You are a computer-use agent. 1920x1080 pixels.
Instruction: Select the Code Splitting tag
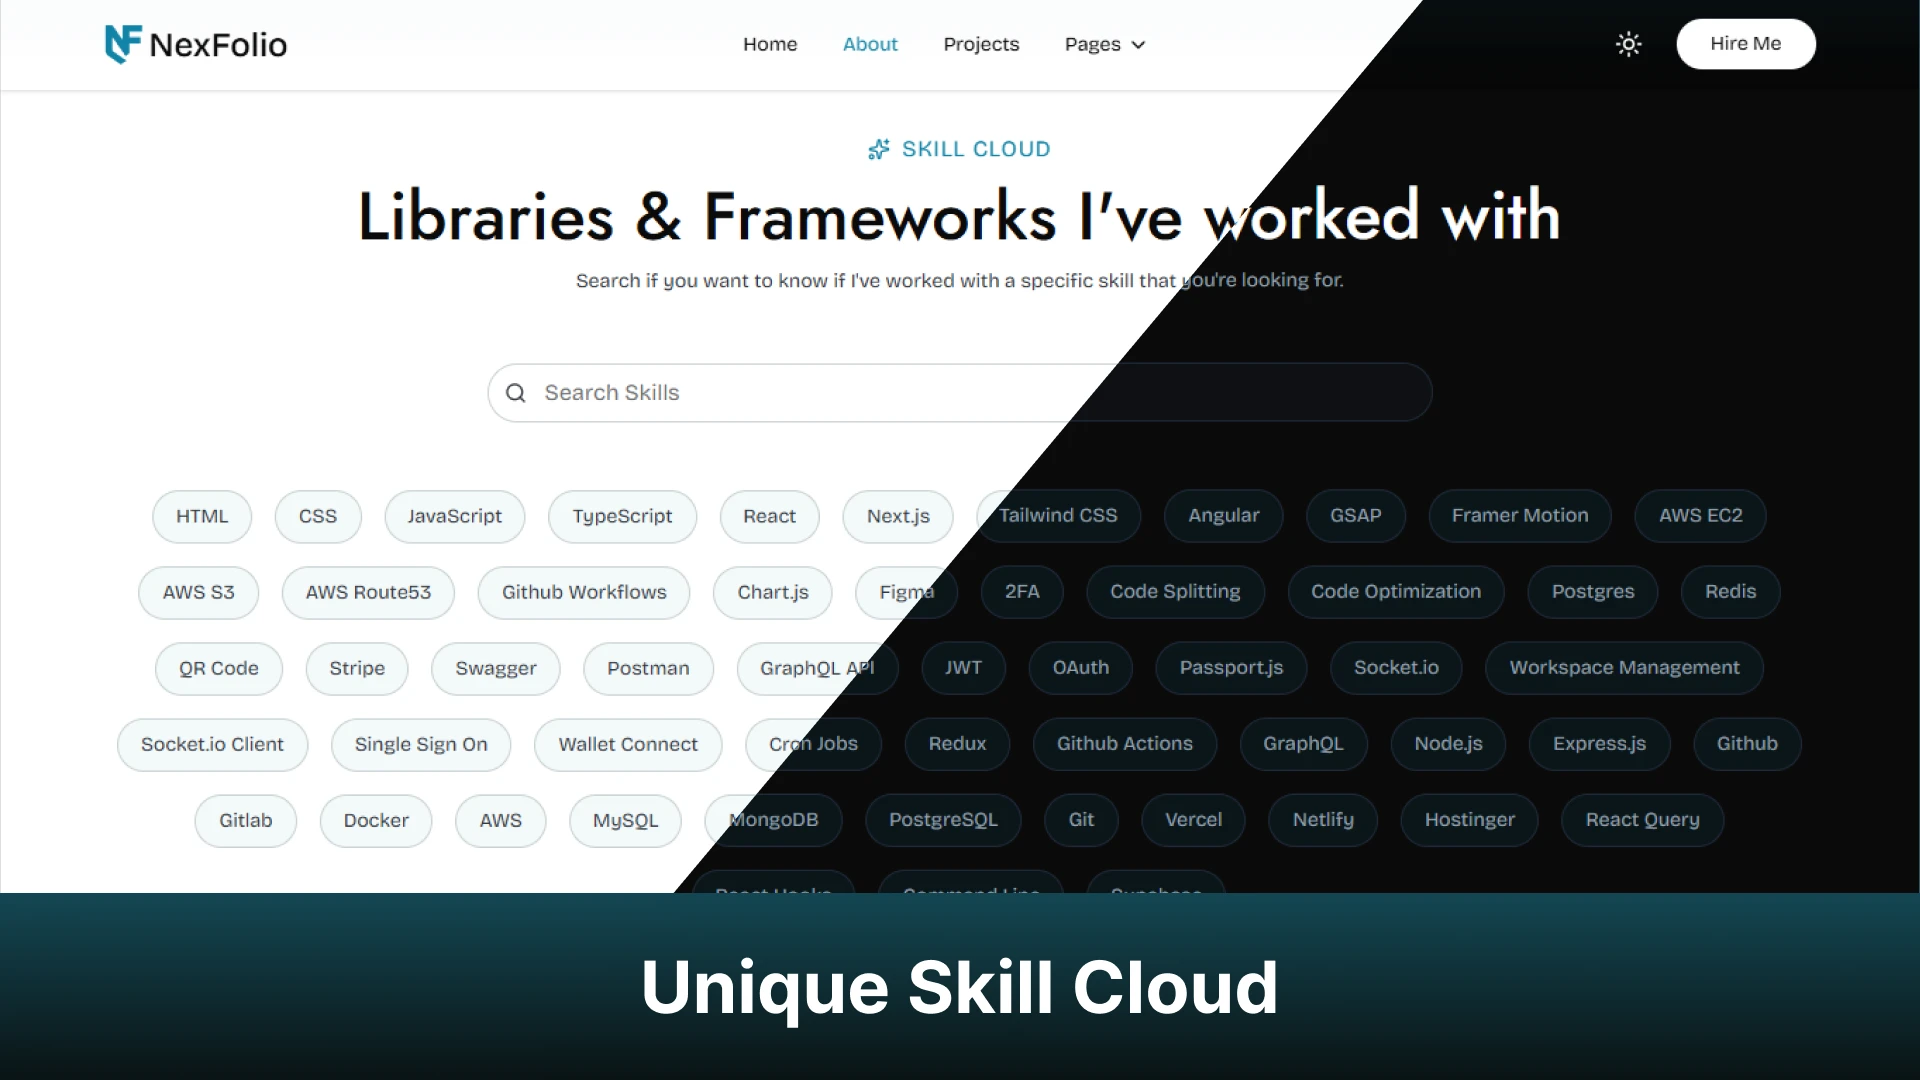point(1175,591)
